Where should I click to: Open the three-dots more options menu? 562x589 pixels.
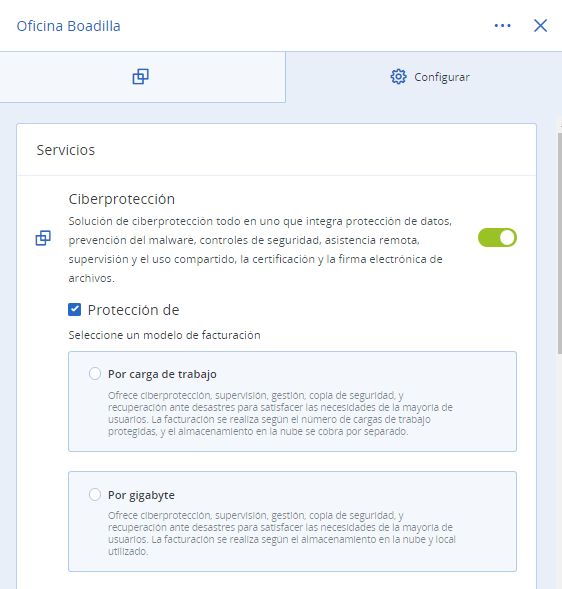pyautogui.click(x=502, y=26)
